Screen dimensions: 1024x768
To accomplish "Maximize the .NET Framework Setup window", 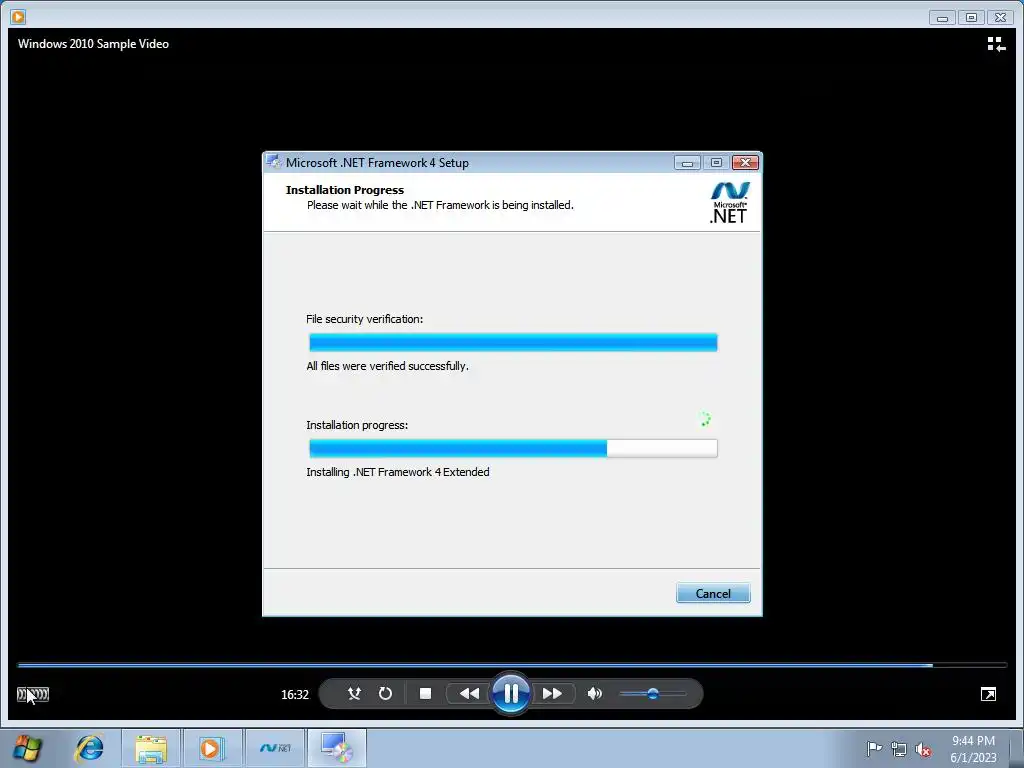I will click(716, 163).
